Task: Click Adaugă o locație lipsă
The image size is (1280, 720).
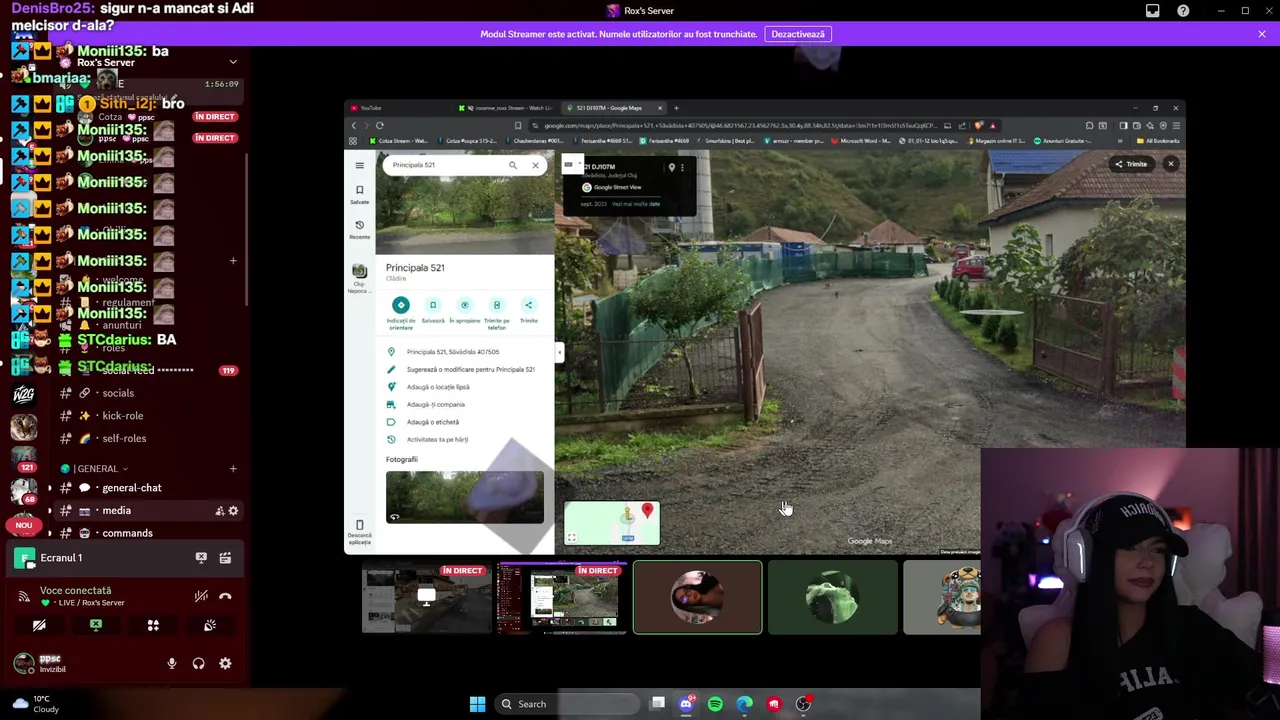Action: tap(438, 387)
